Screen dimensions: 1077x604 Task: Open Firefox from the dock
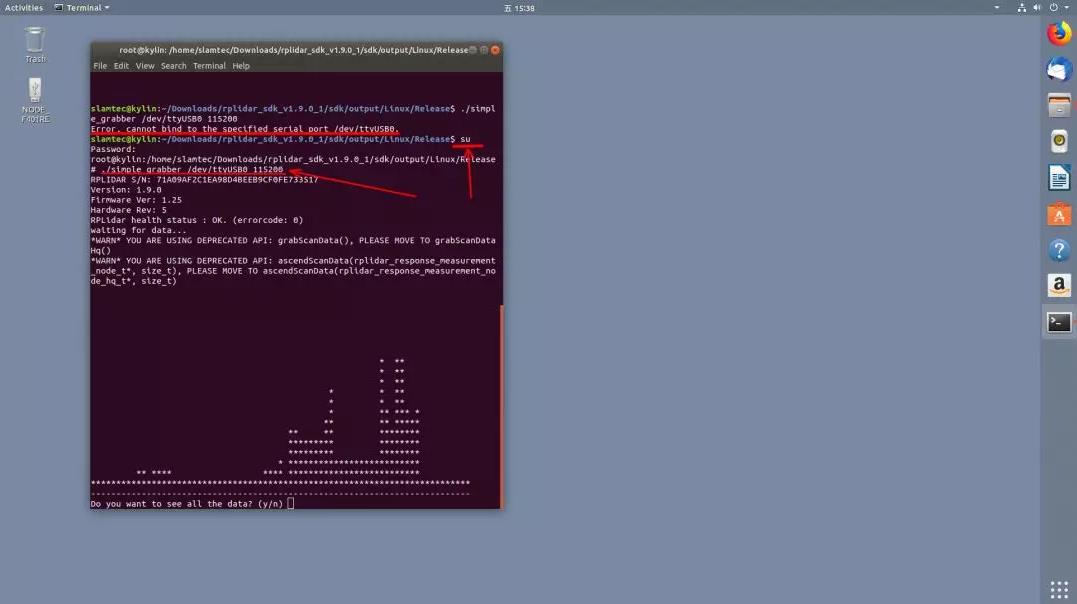tap(1058, 33)
